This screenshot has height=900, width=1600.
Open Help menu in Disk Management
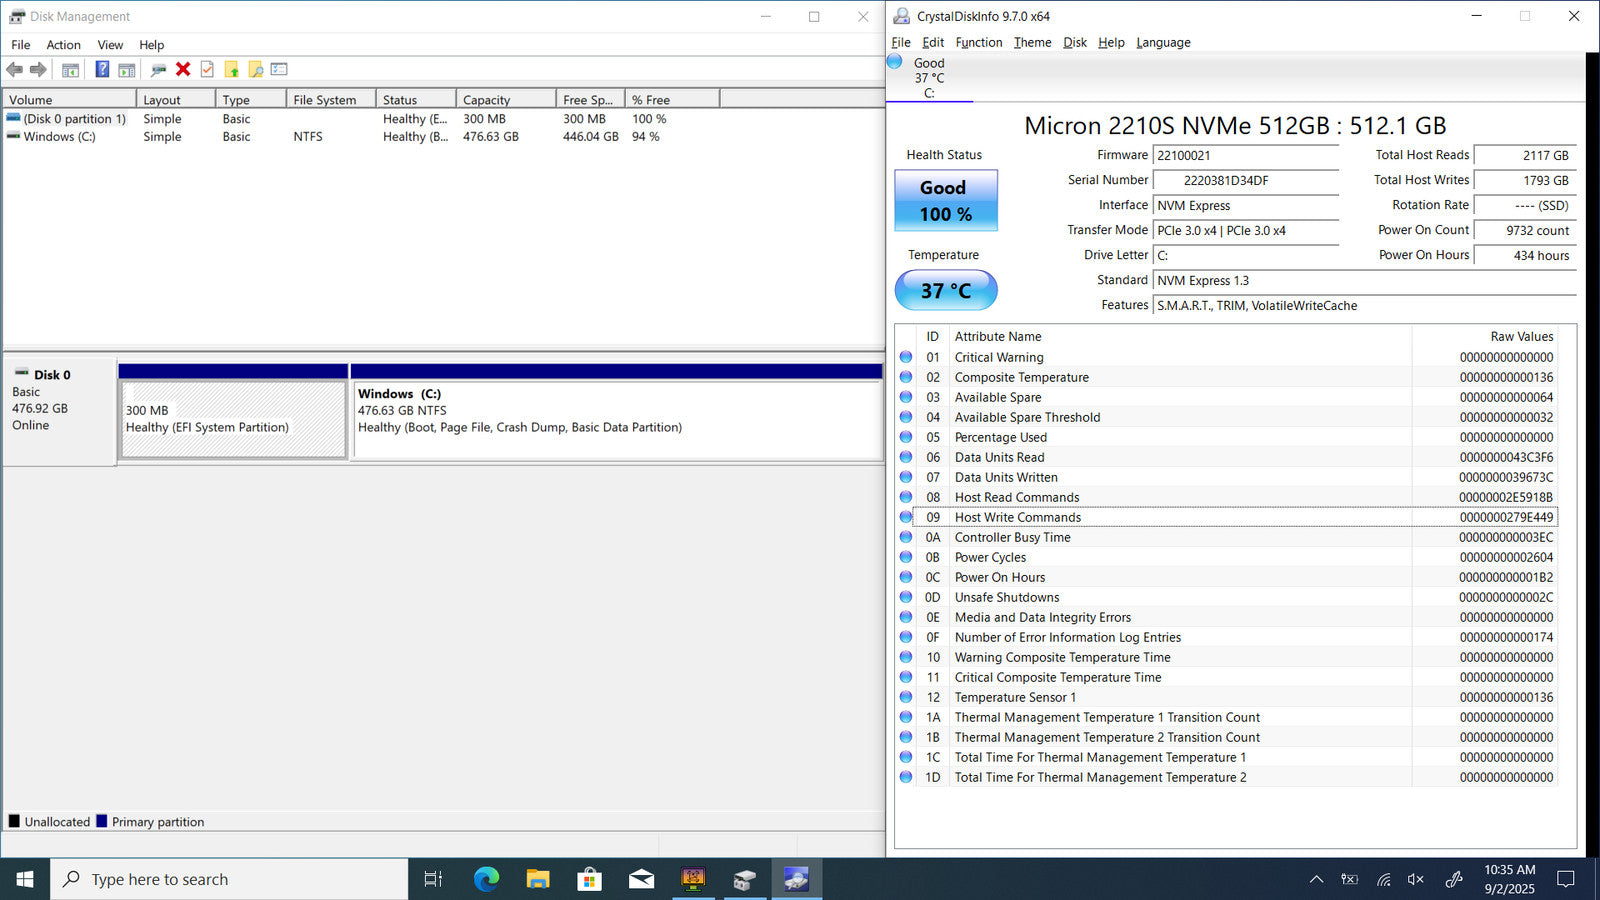pos(151,45)
